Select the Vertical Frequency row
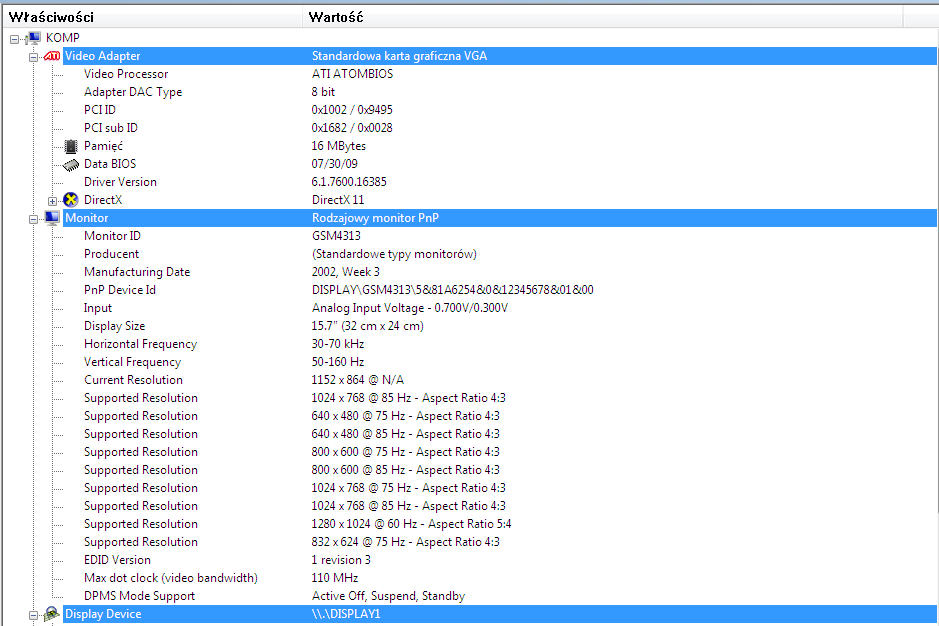The image size is (939, 626). [132, 362]
